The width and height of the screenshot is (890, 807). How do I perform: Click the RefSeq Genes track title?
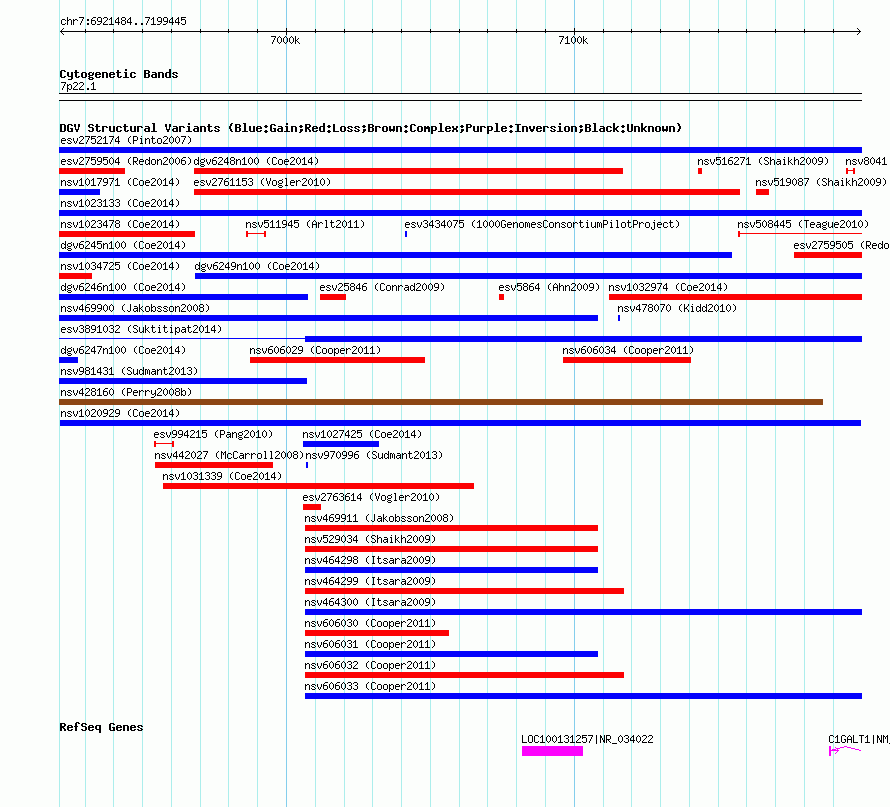pyautogui.click(x=101, y=728)
